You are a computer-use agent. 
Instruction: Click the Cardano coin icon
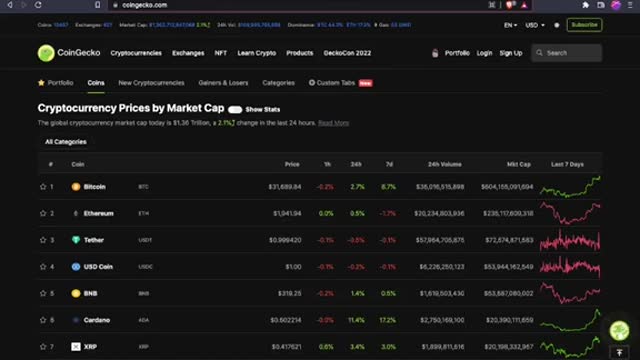click(76, 320)
